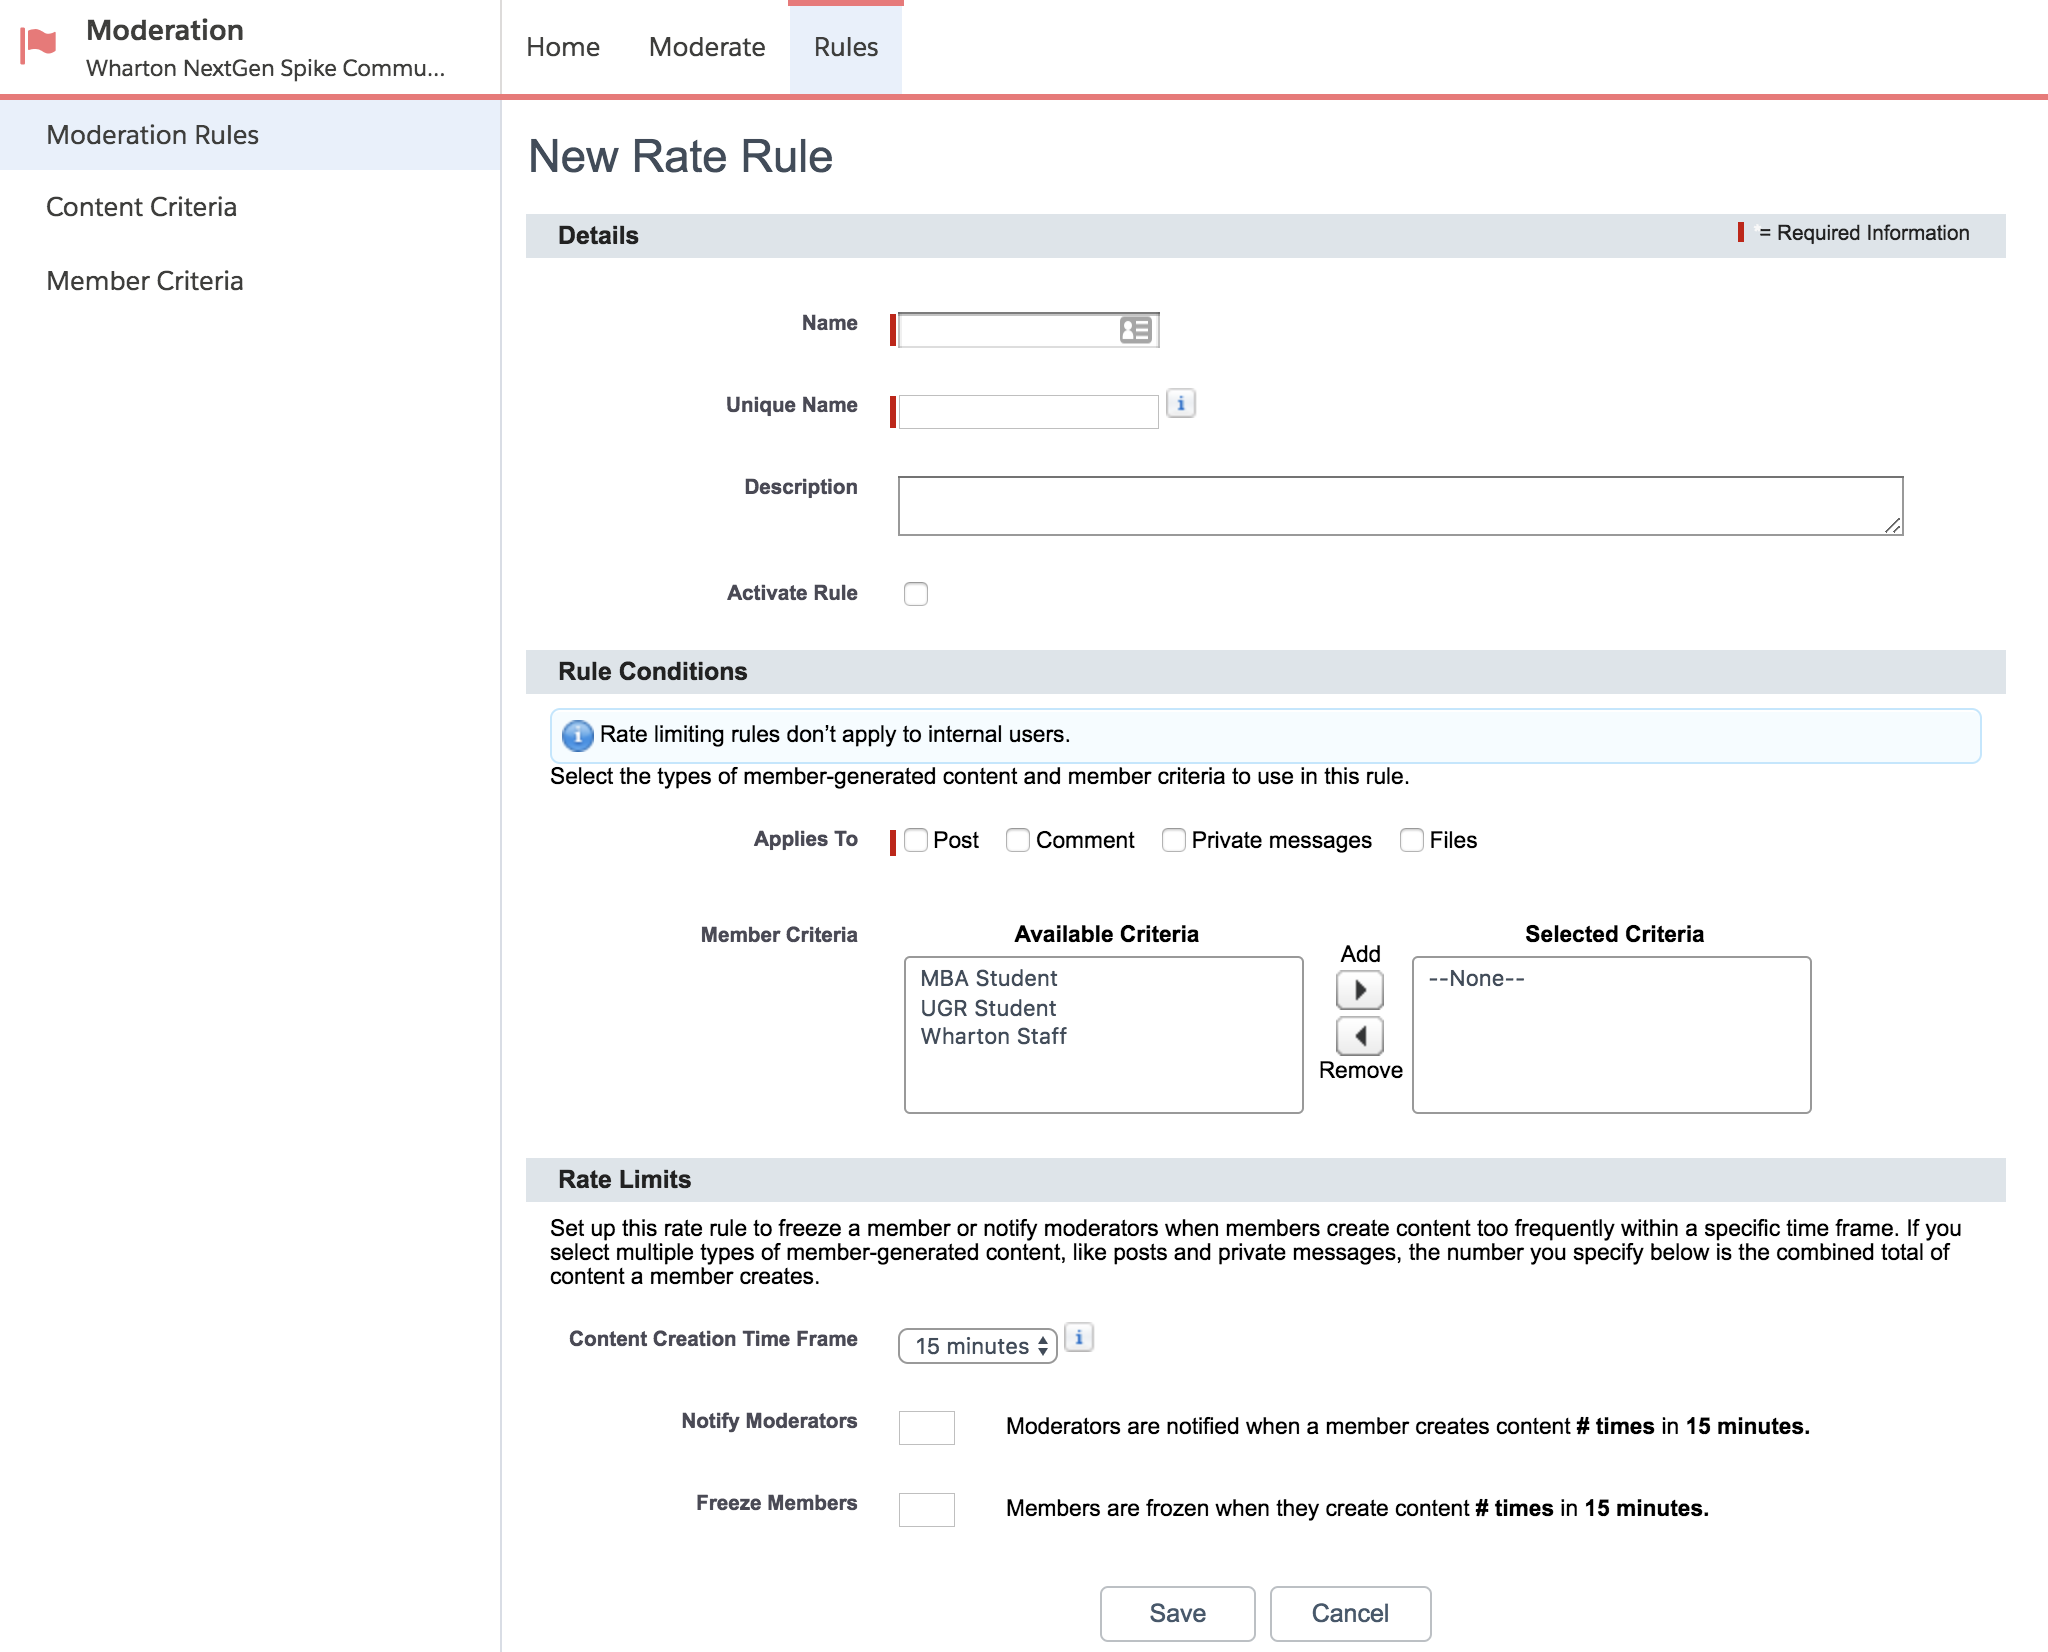The image size is (2048, 1652).
Task: Click the Description field resize handle
Action: (1892, 525)
